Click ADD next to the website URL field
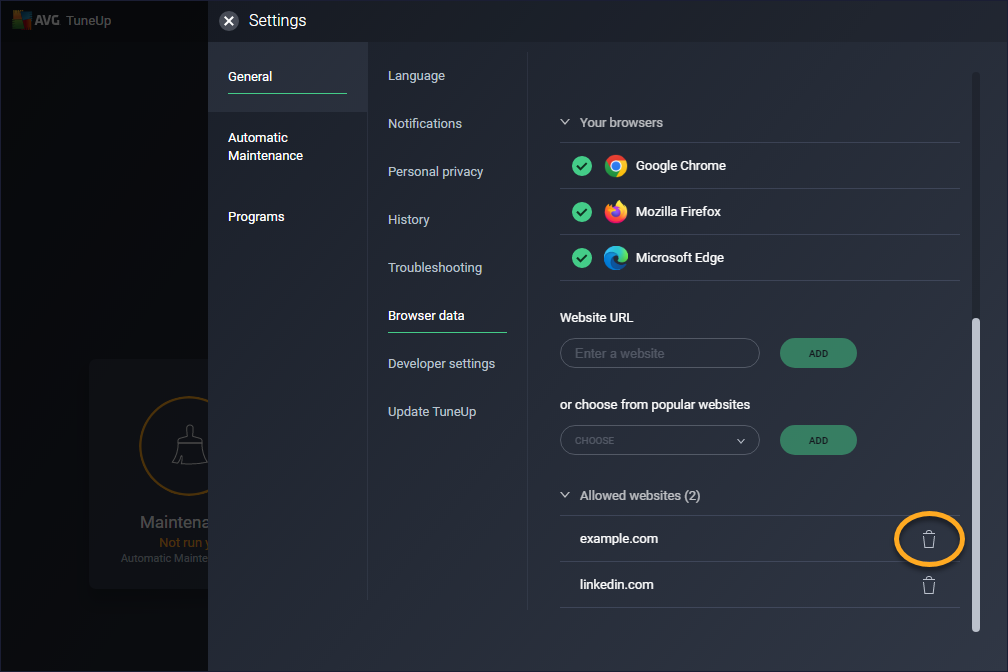 (818, 353)
